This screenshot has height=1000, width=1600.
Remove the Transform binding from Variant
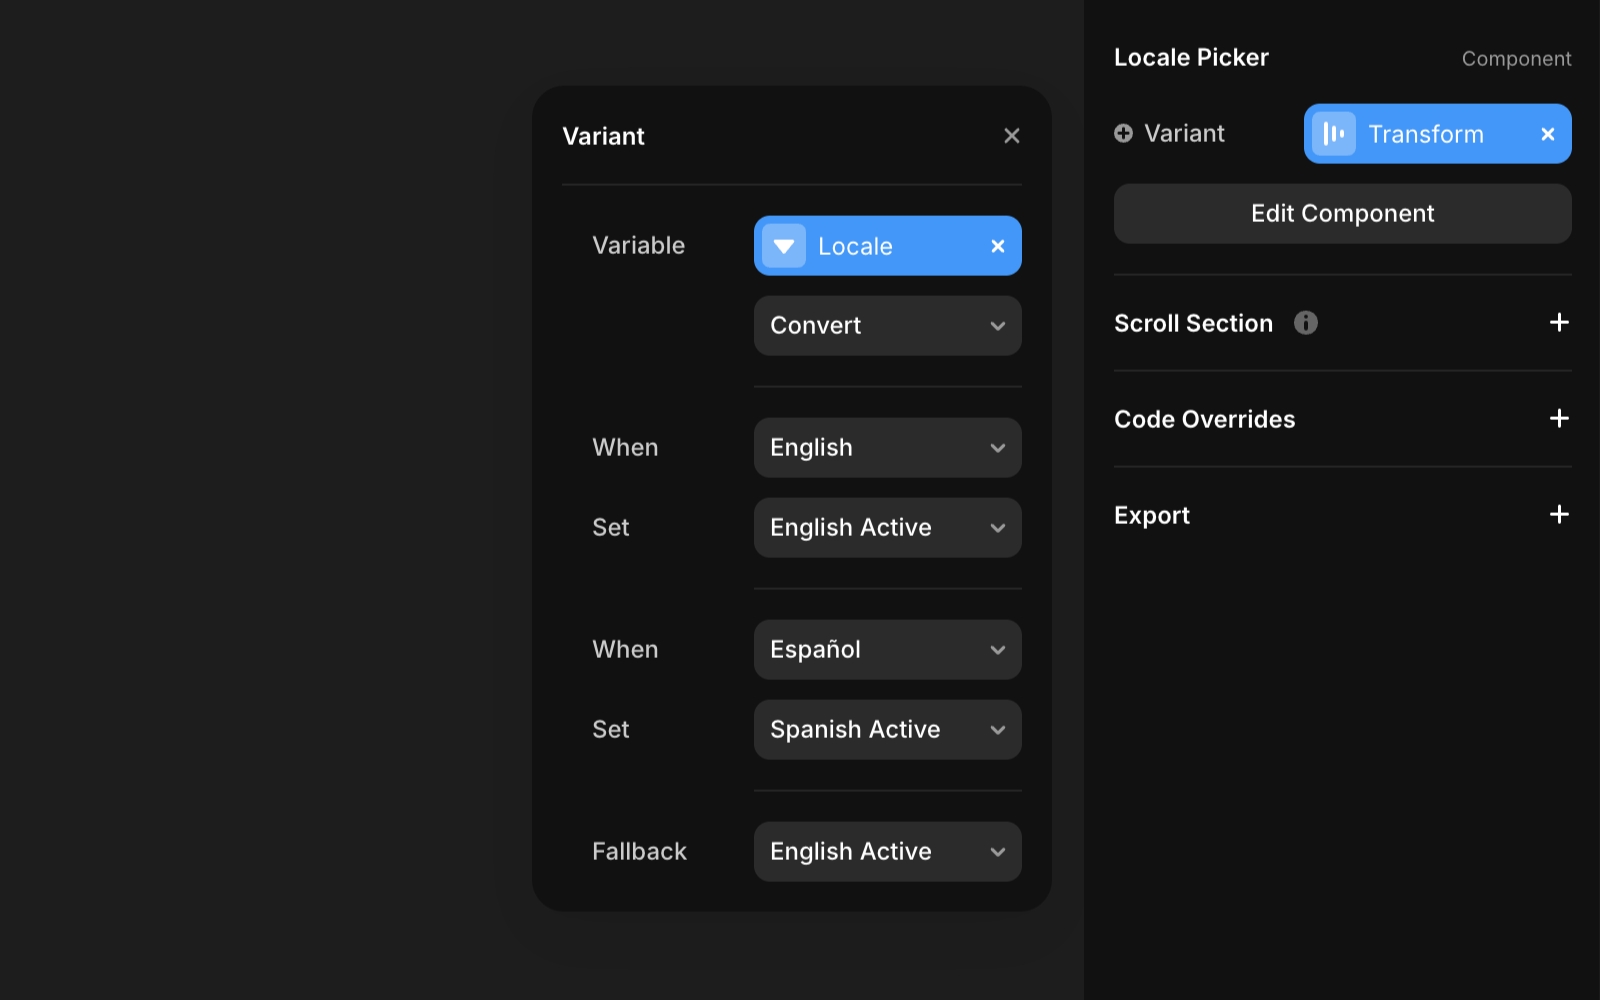tap(1547, 134)
